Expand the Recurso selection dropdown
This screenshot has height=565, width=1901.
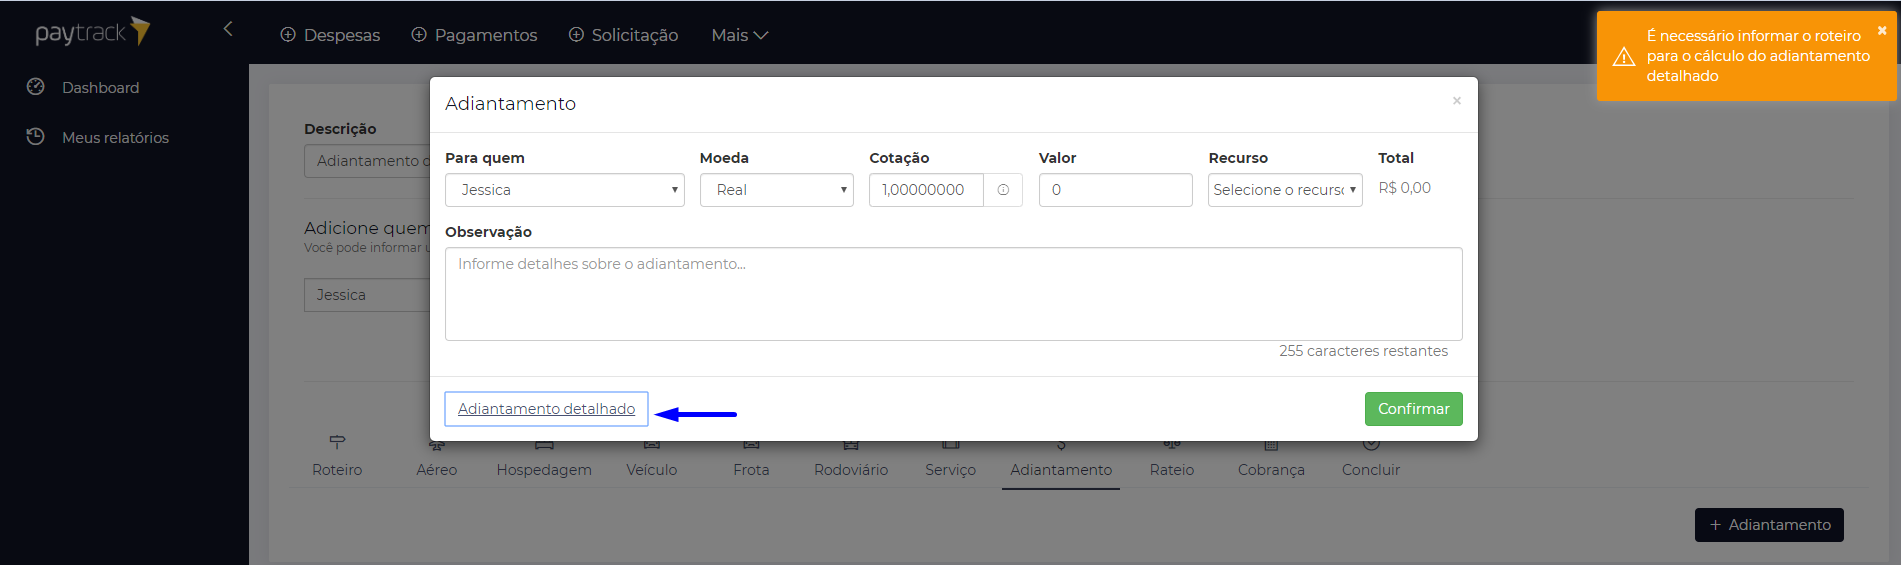[x=1284, y=190]
